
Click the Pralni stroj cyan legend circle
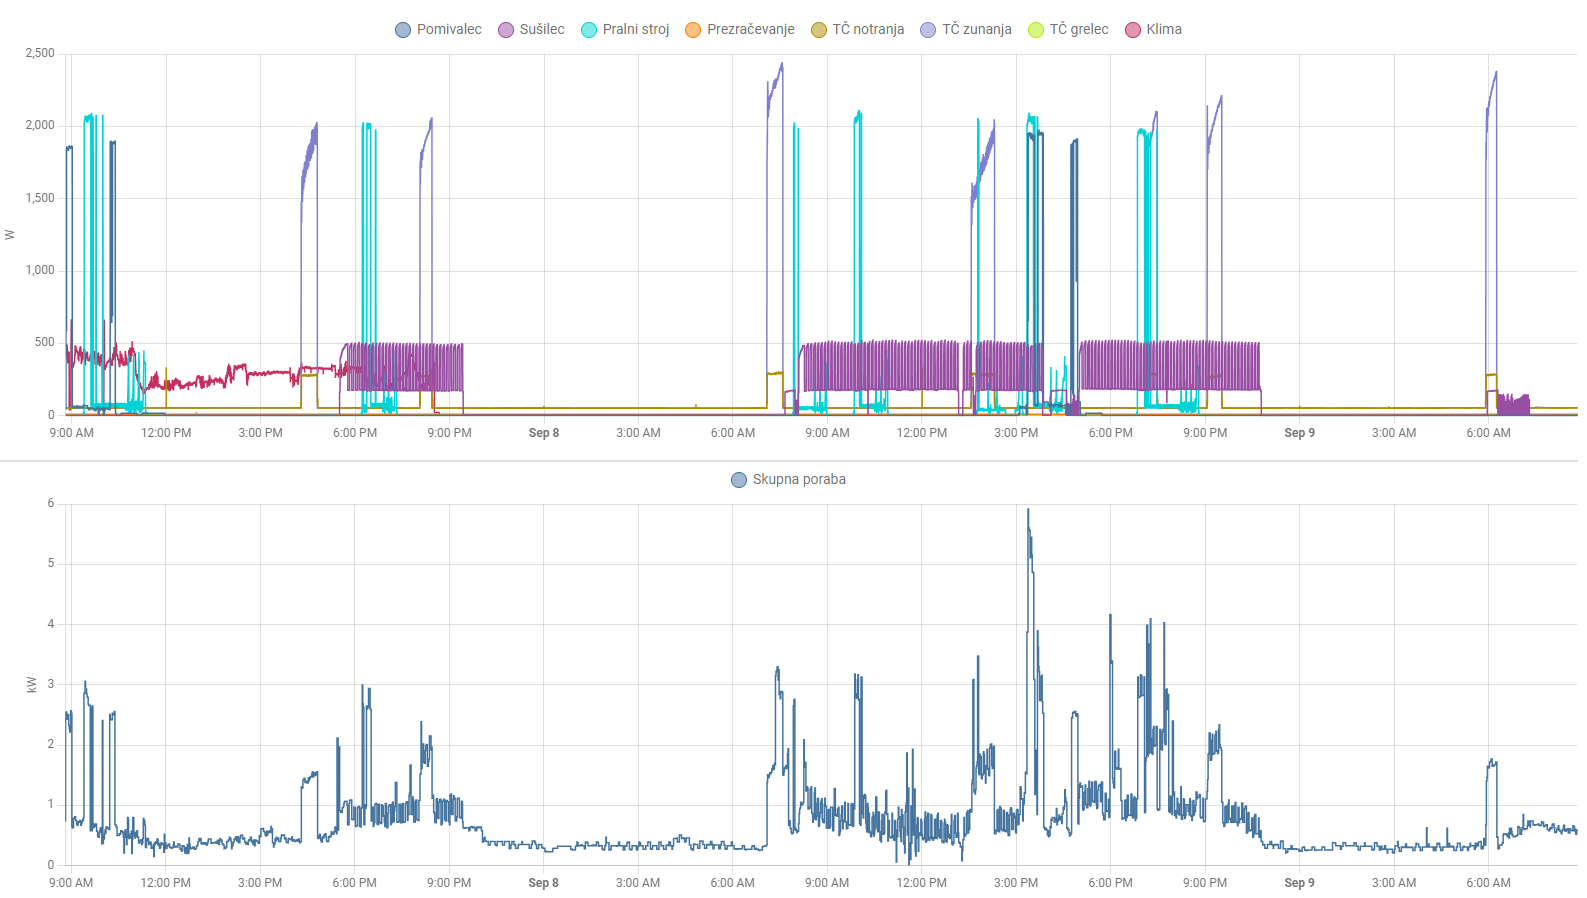[589, 30]
